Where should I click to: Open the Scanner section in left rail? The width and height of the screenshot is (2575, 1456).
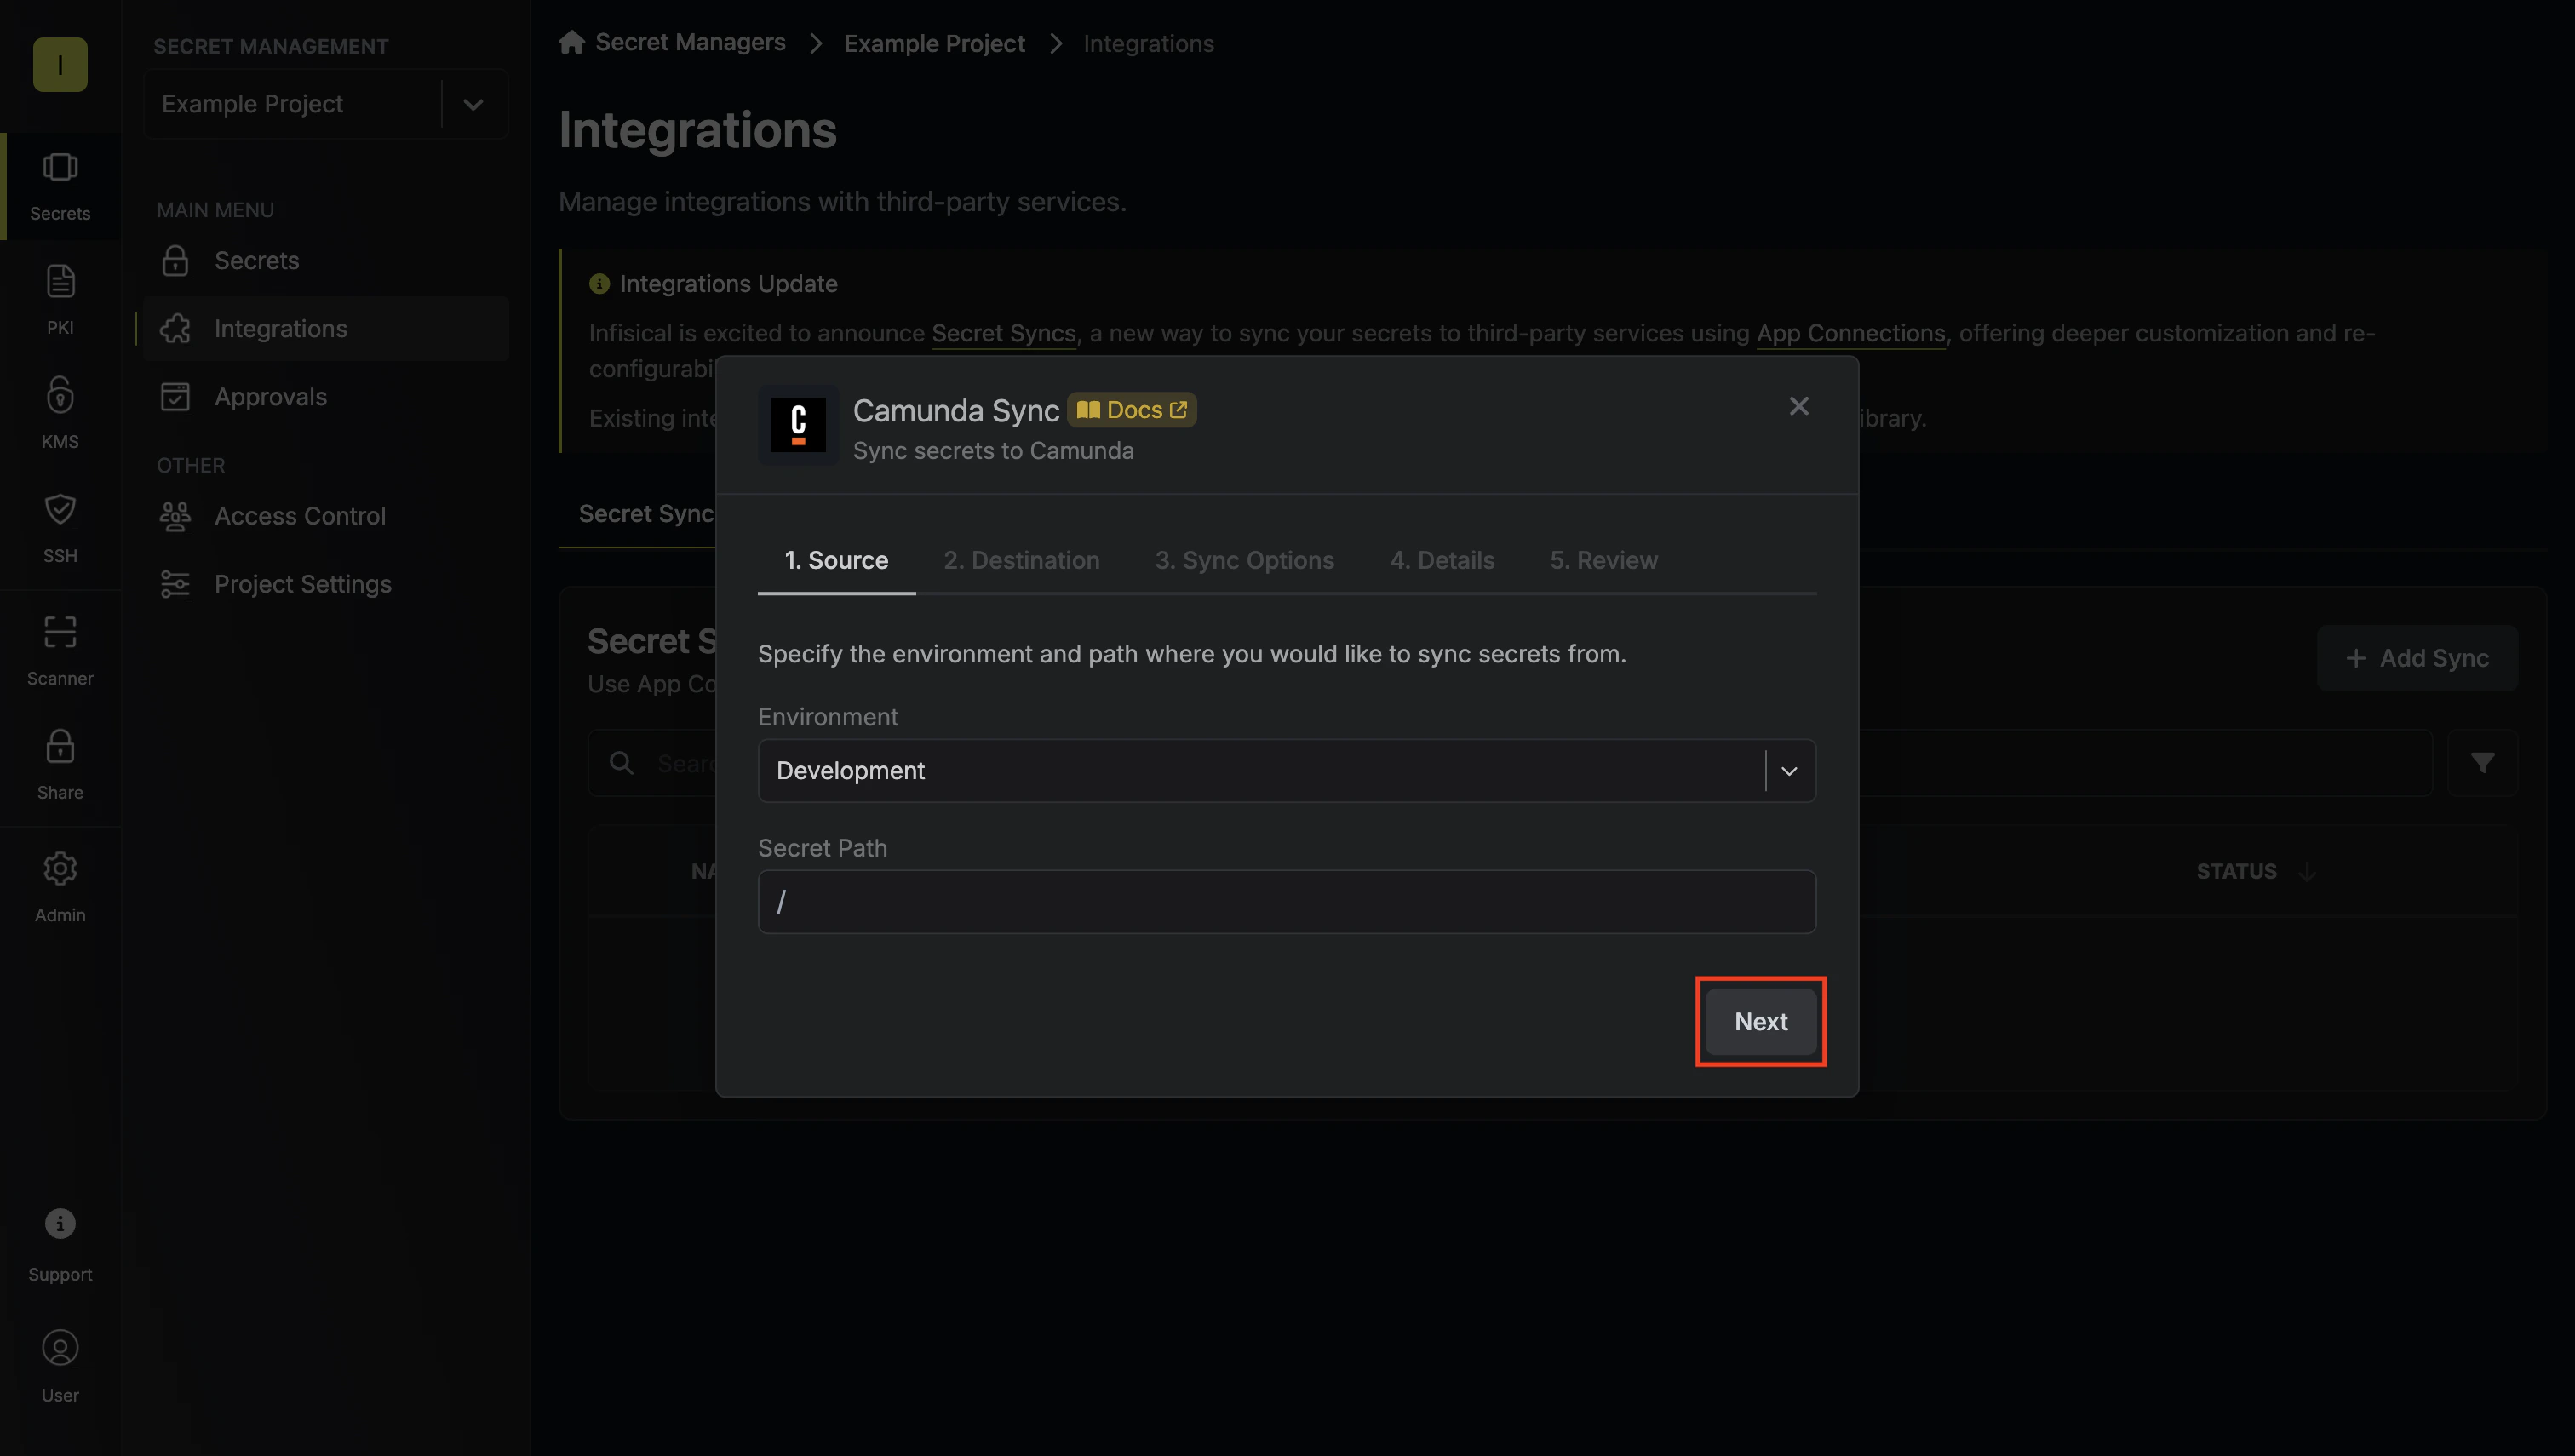pyautogui.click(x=60, y=651)
